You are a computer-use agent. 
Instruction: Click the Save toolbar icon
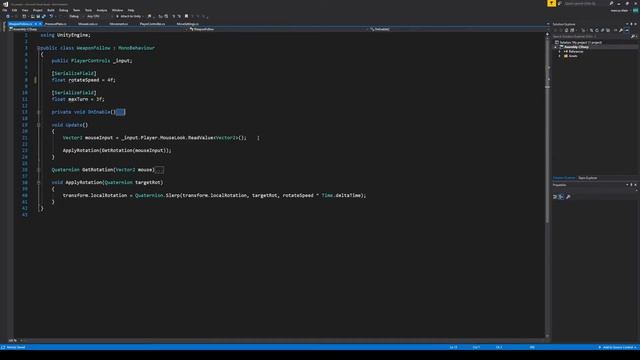point(38,16)
